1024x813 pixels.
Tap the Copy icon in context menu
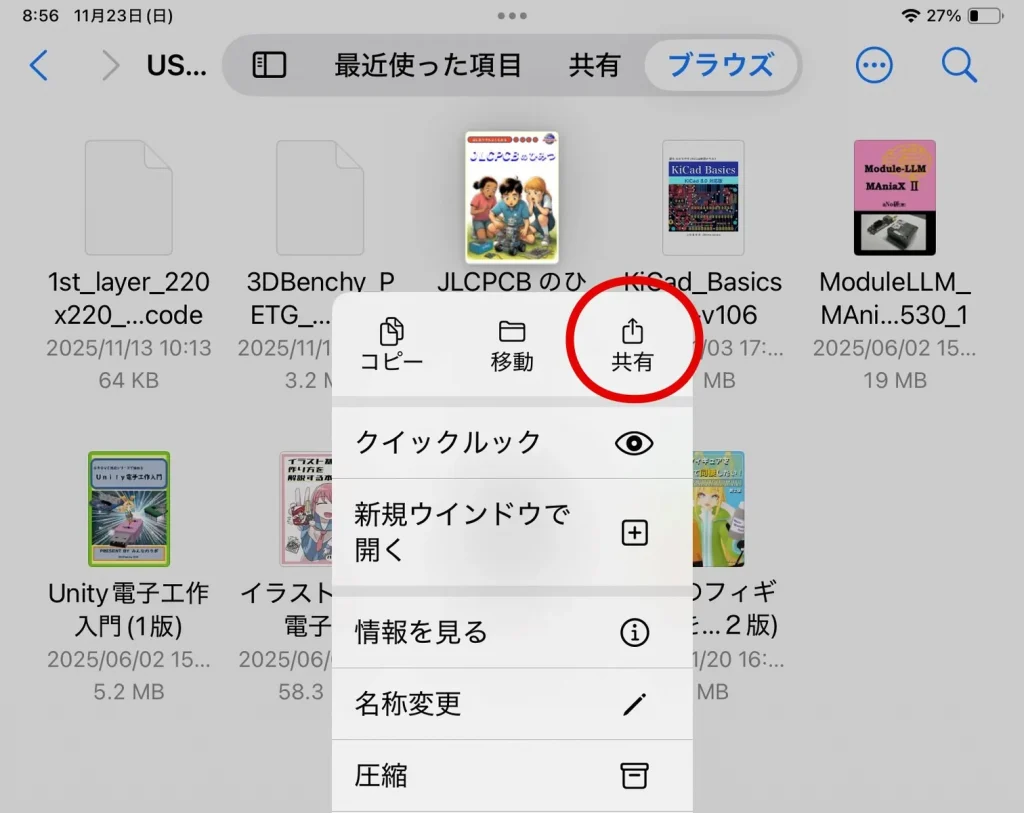pyautogui.click(x=392, y=344)
